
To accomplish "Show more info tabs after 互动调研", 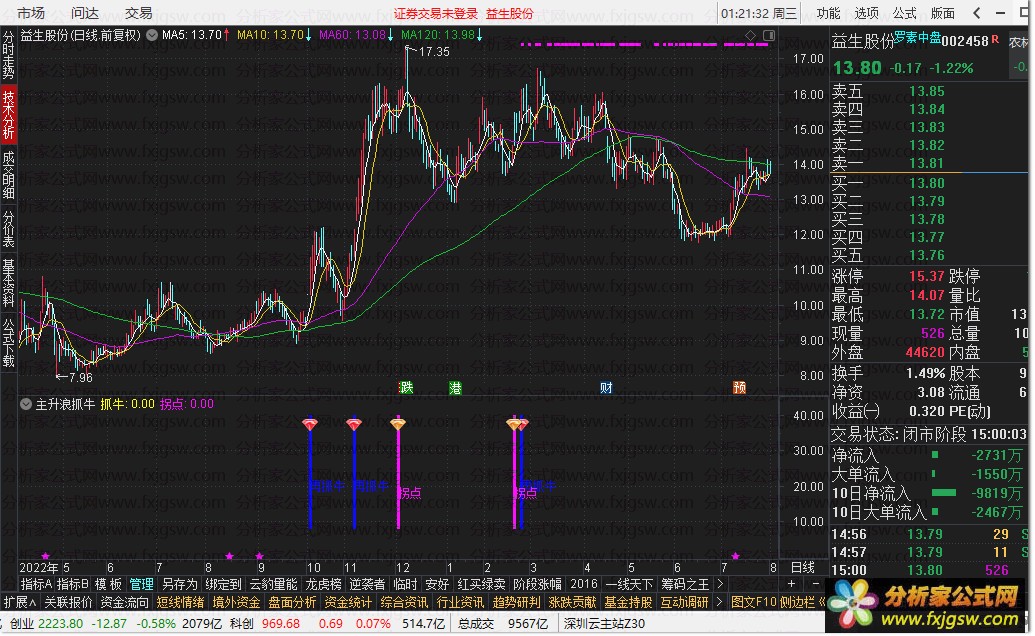I will pyautogui.click(x=719, y=602).
